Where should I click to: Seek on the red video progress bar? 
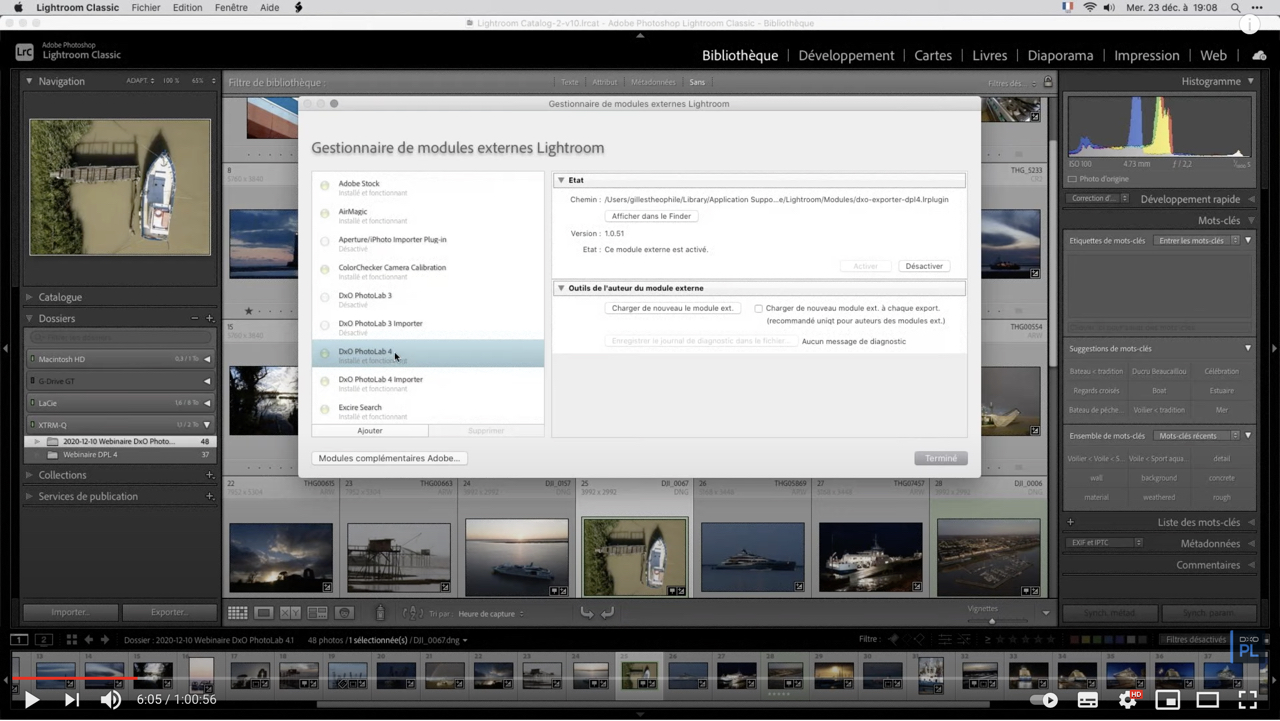(640, 679)
